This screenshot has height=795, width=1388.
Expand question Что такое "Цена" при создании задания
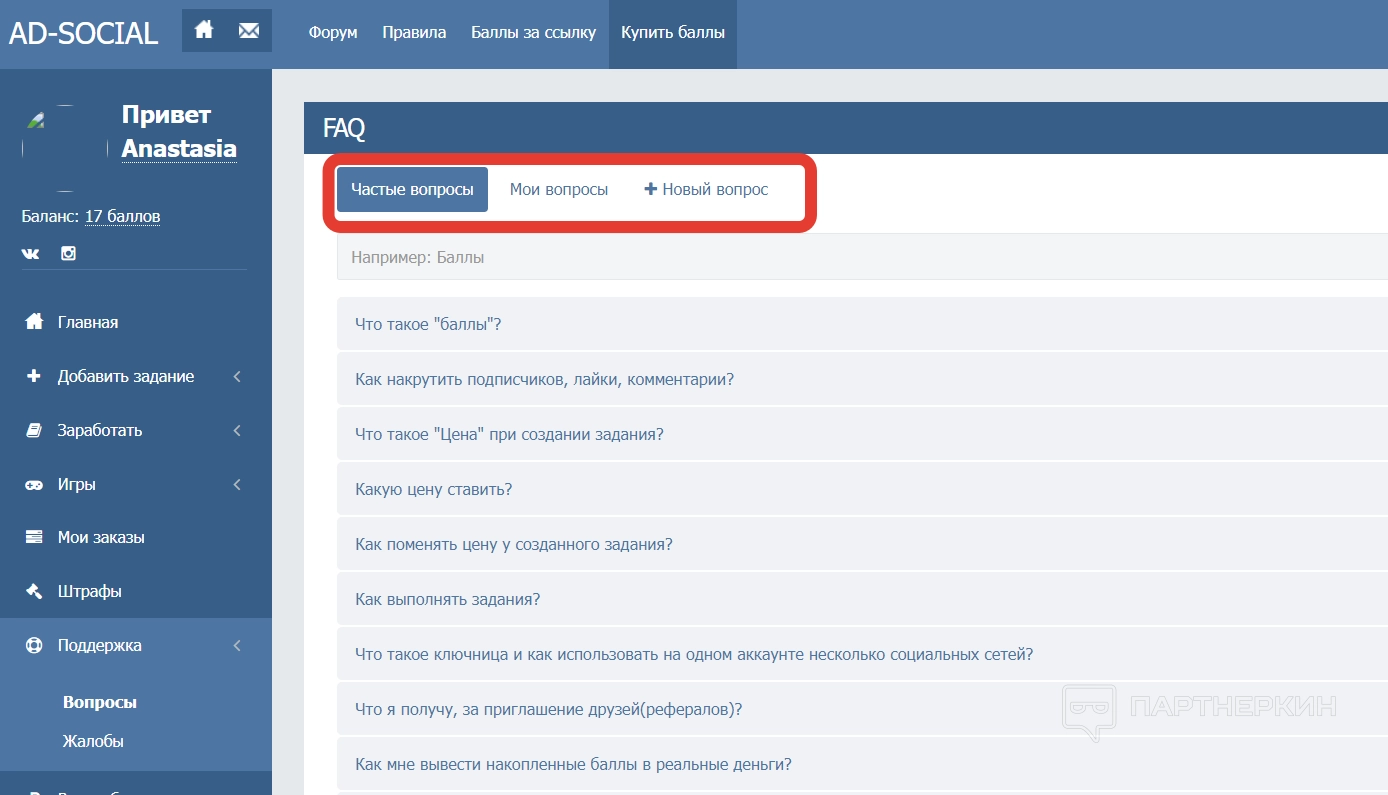point(862,434)
